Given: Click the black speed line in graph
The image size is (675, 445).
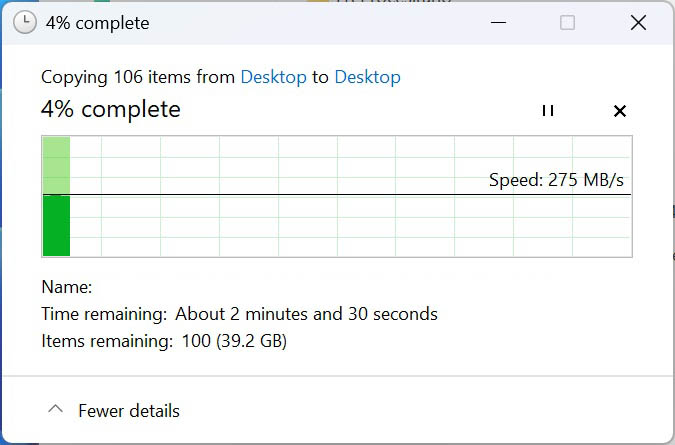Looking at the screenshot, I should tap(337, 195).
